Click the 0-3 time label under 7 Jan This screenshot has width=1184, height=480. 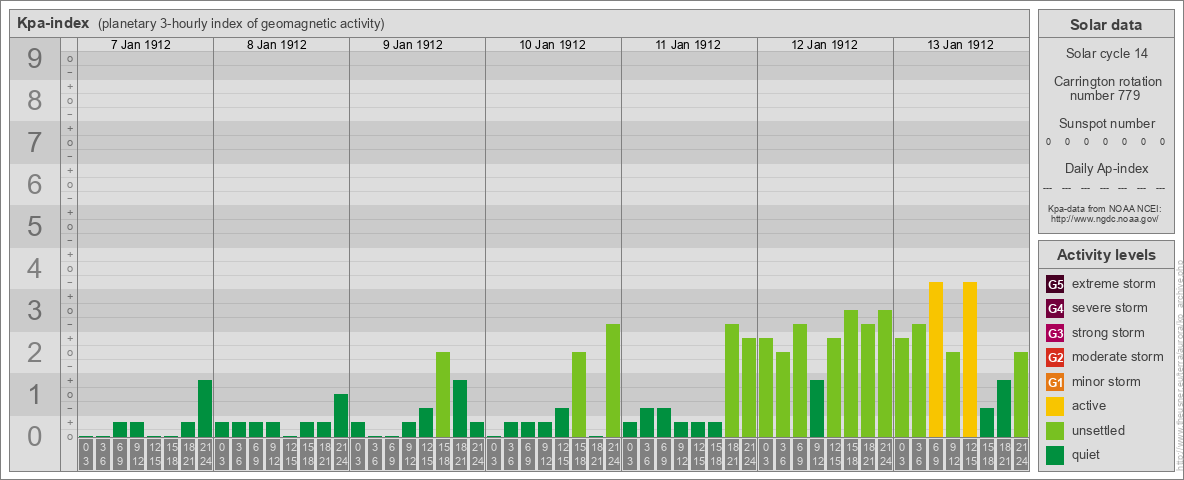tap(85, 455)
